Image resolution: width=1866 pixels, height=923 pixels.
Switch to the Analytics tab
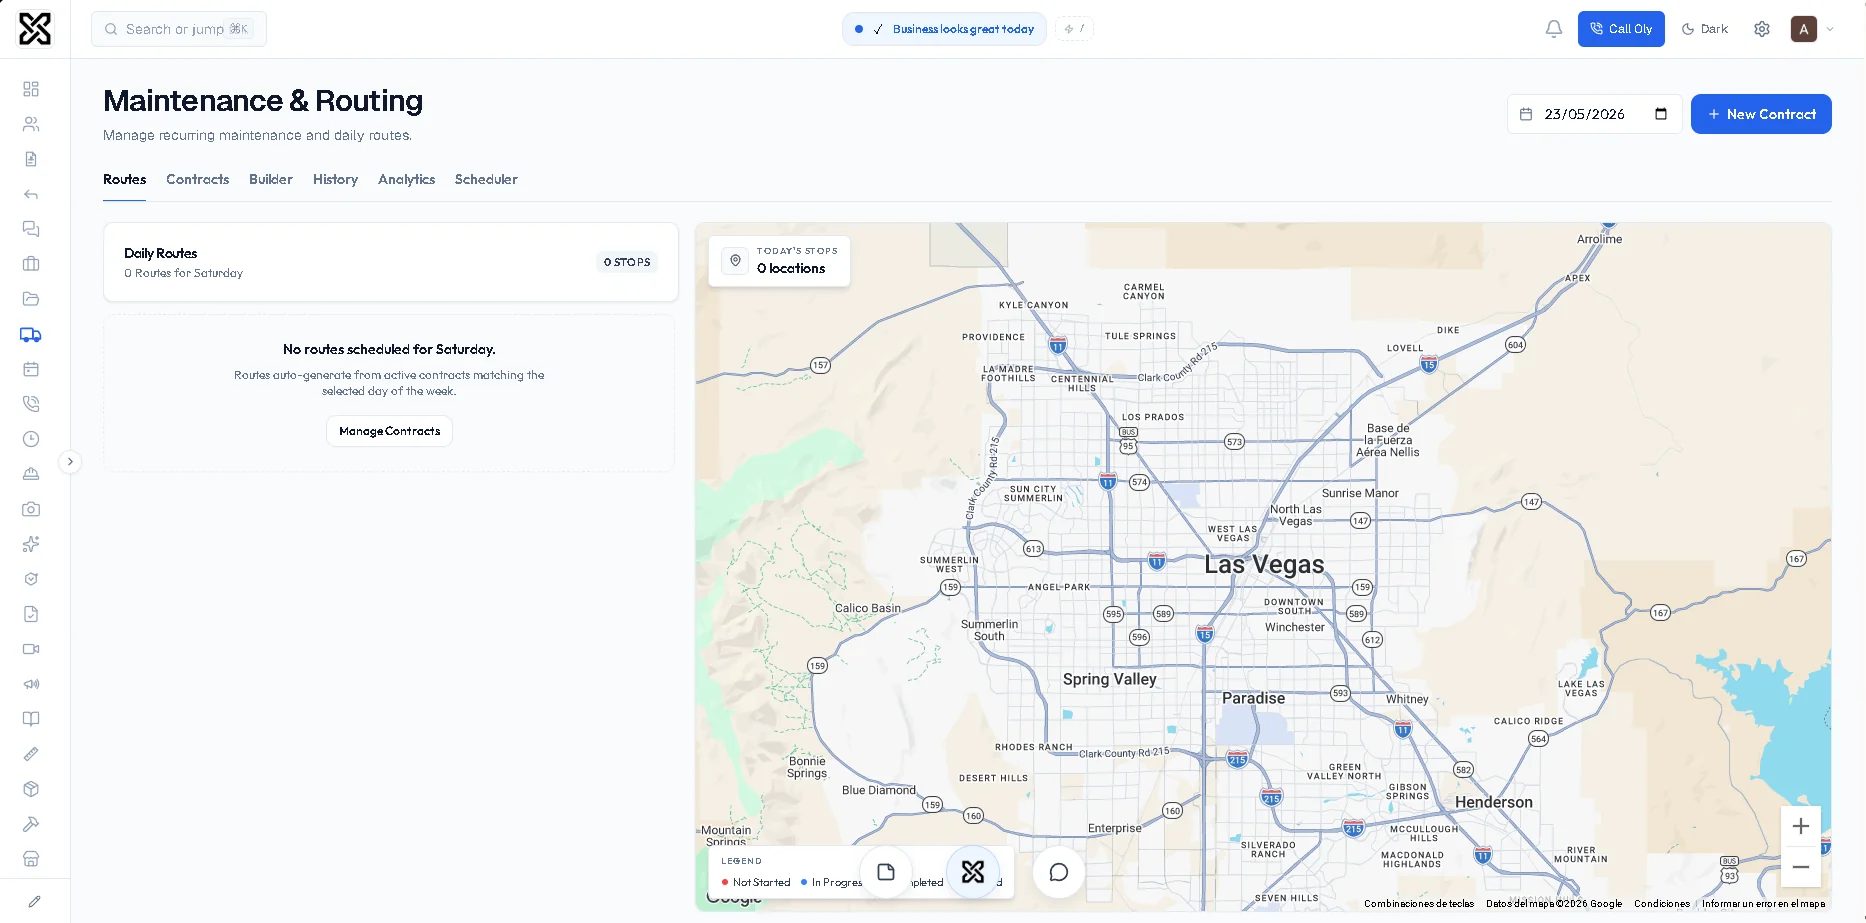tap(406, 179)
